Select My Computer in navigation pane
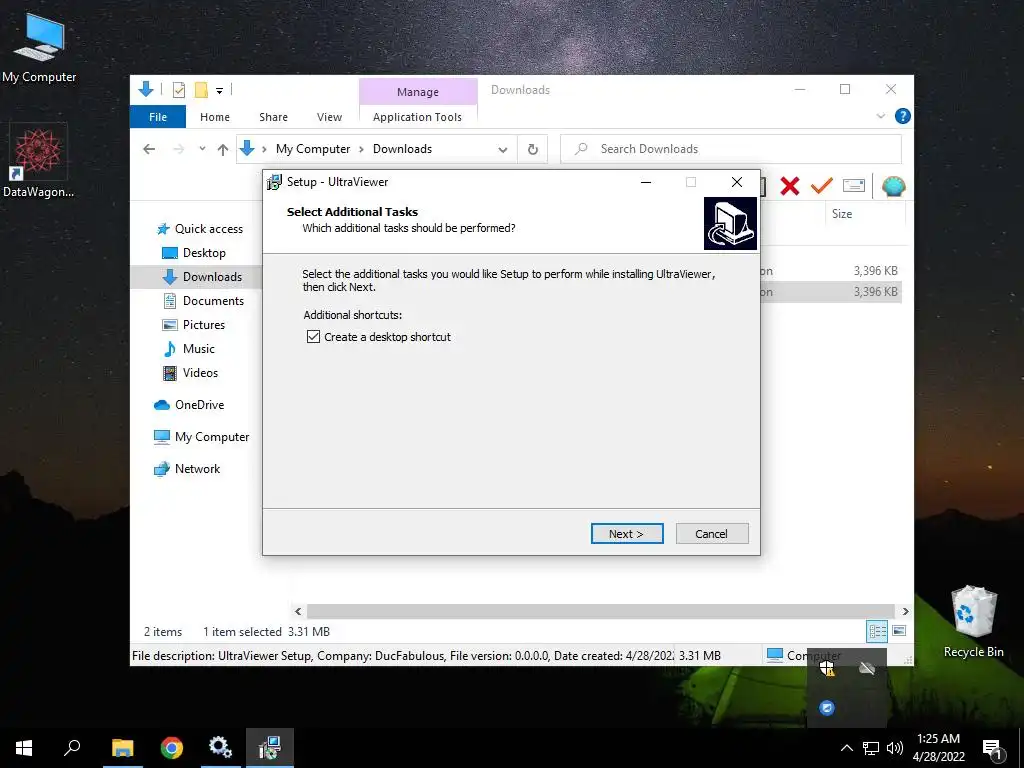1024x768 pixels. point(201,437)
